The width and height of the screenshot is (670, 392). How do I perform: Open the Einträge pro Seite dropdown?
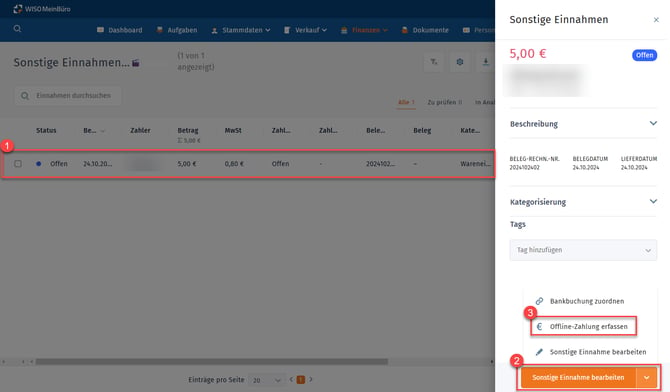pos(266,380)
